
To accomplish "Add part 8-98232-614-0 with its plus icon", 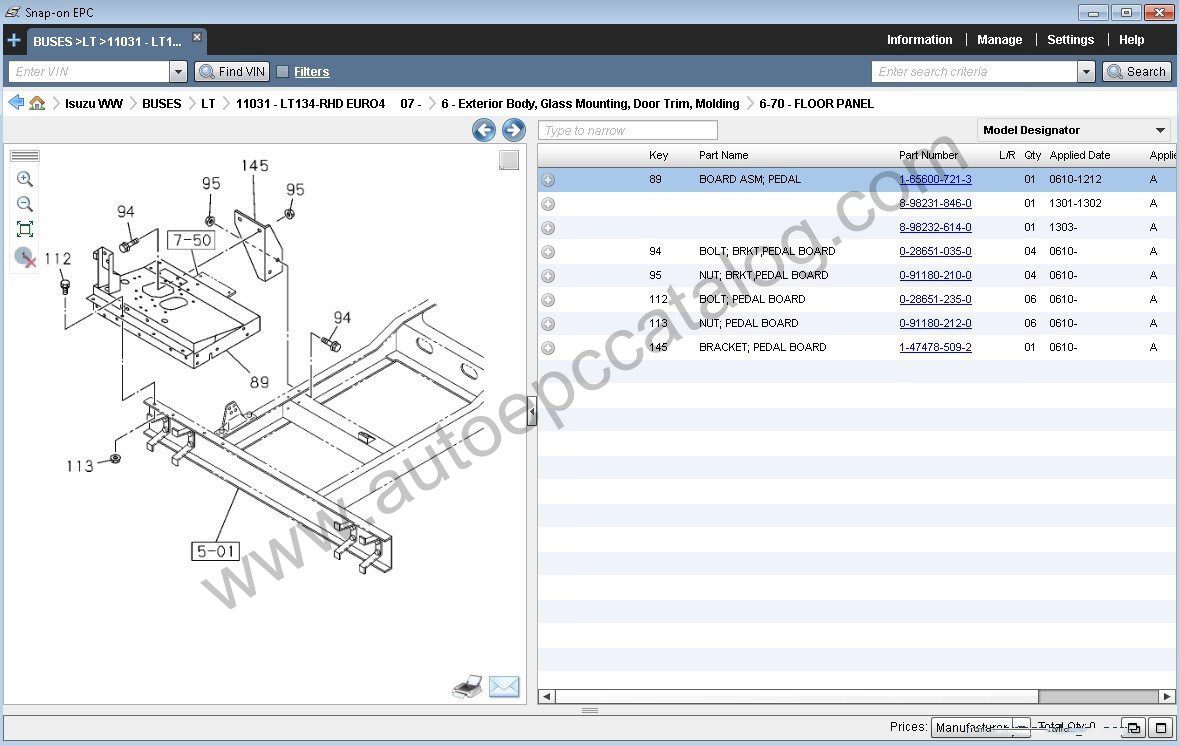I will 548,228.
